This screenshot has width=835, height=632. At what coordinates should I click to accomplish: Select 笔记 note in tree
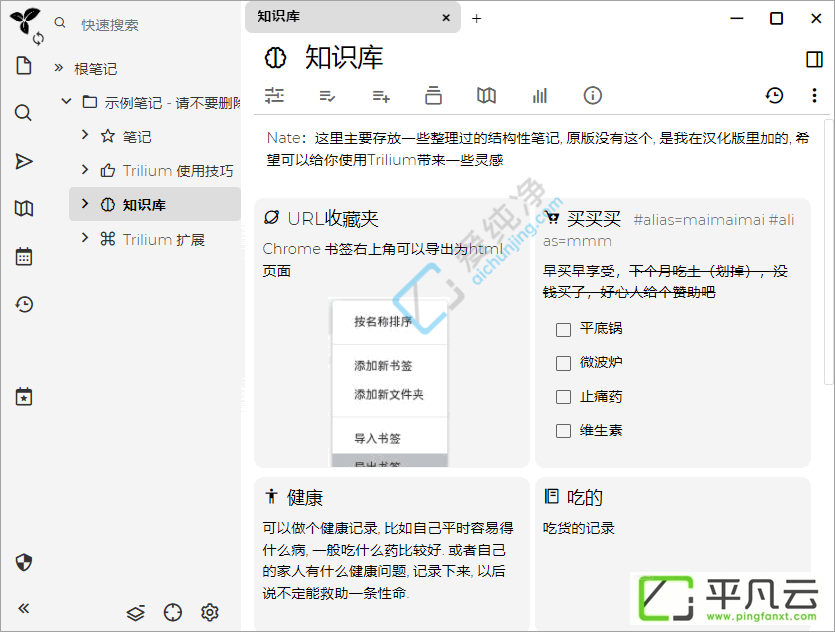pos(137,137)
